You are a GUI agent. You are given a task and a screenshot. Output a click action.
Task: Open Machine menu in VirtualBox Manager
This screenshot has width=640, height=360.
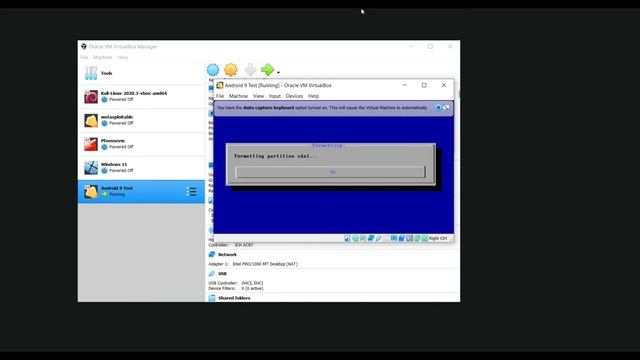coord(102,57)
